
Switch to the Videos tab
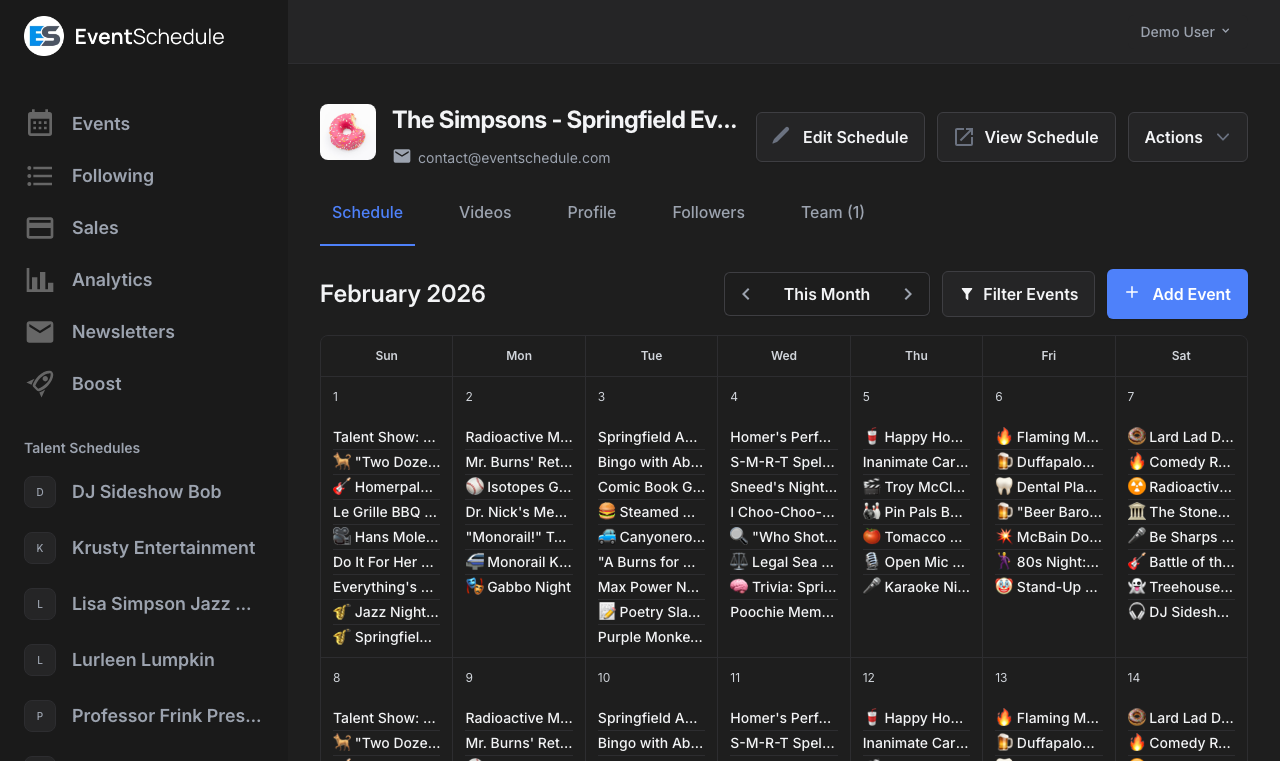[x=485, y=212]
